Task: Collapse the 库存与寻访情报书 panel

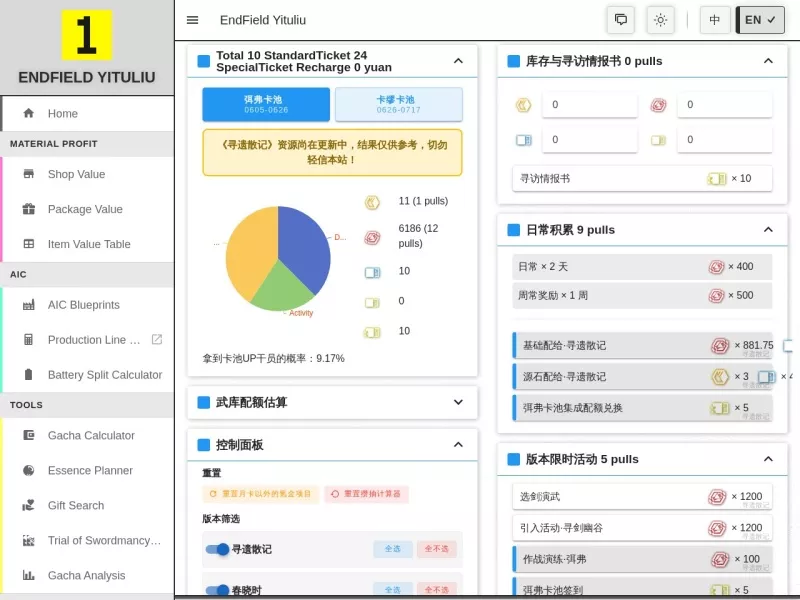Action: pos(768,61)
